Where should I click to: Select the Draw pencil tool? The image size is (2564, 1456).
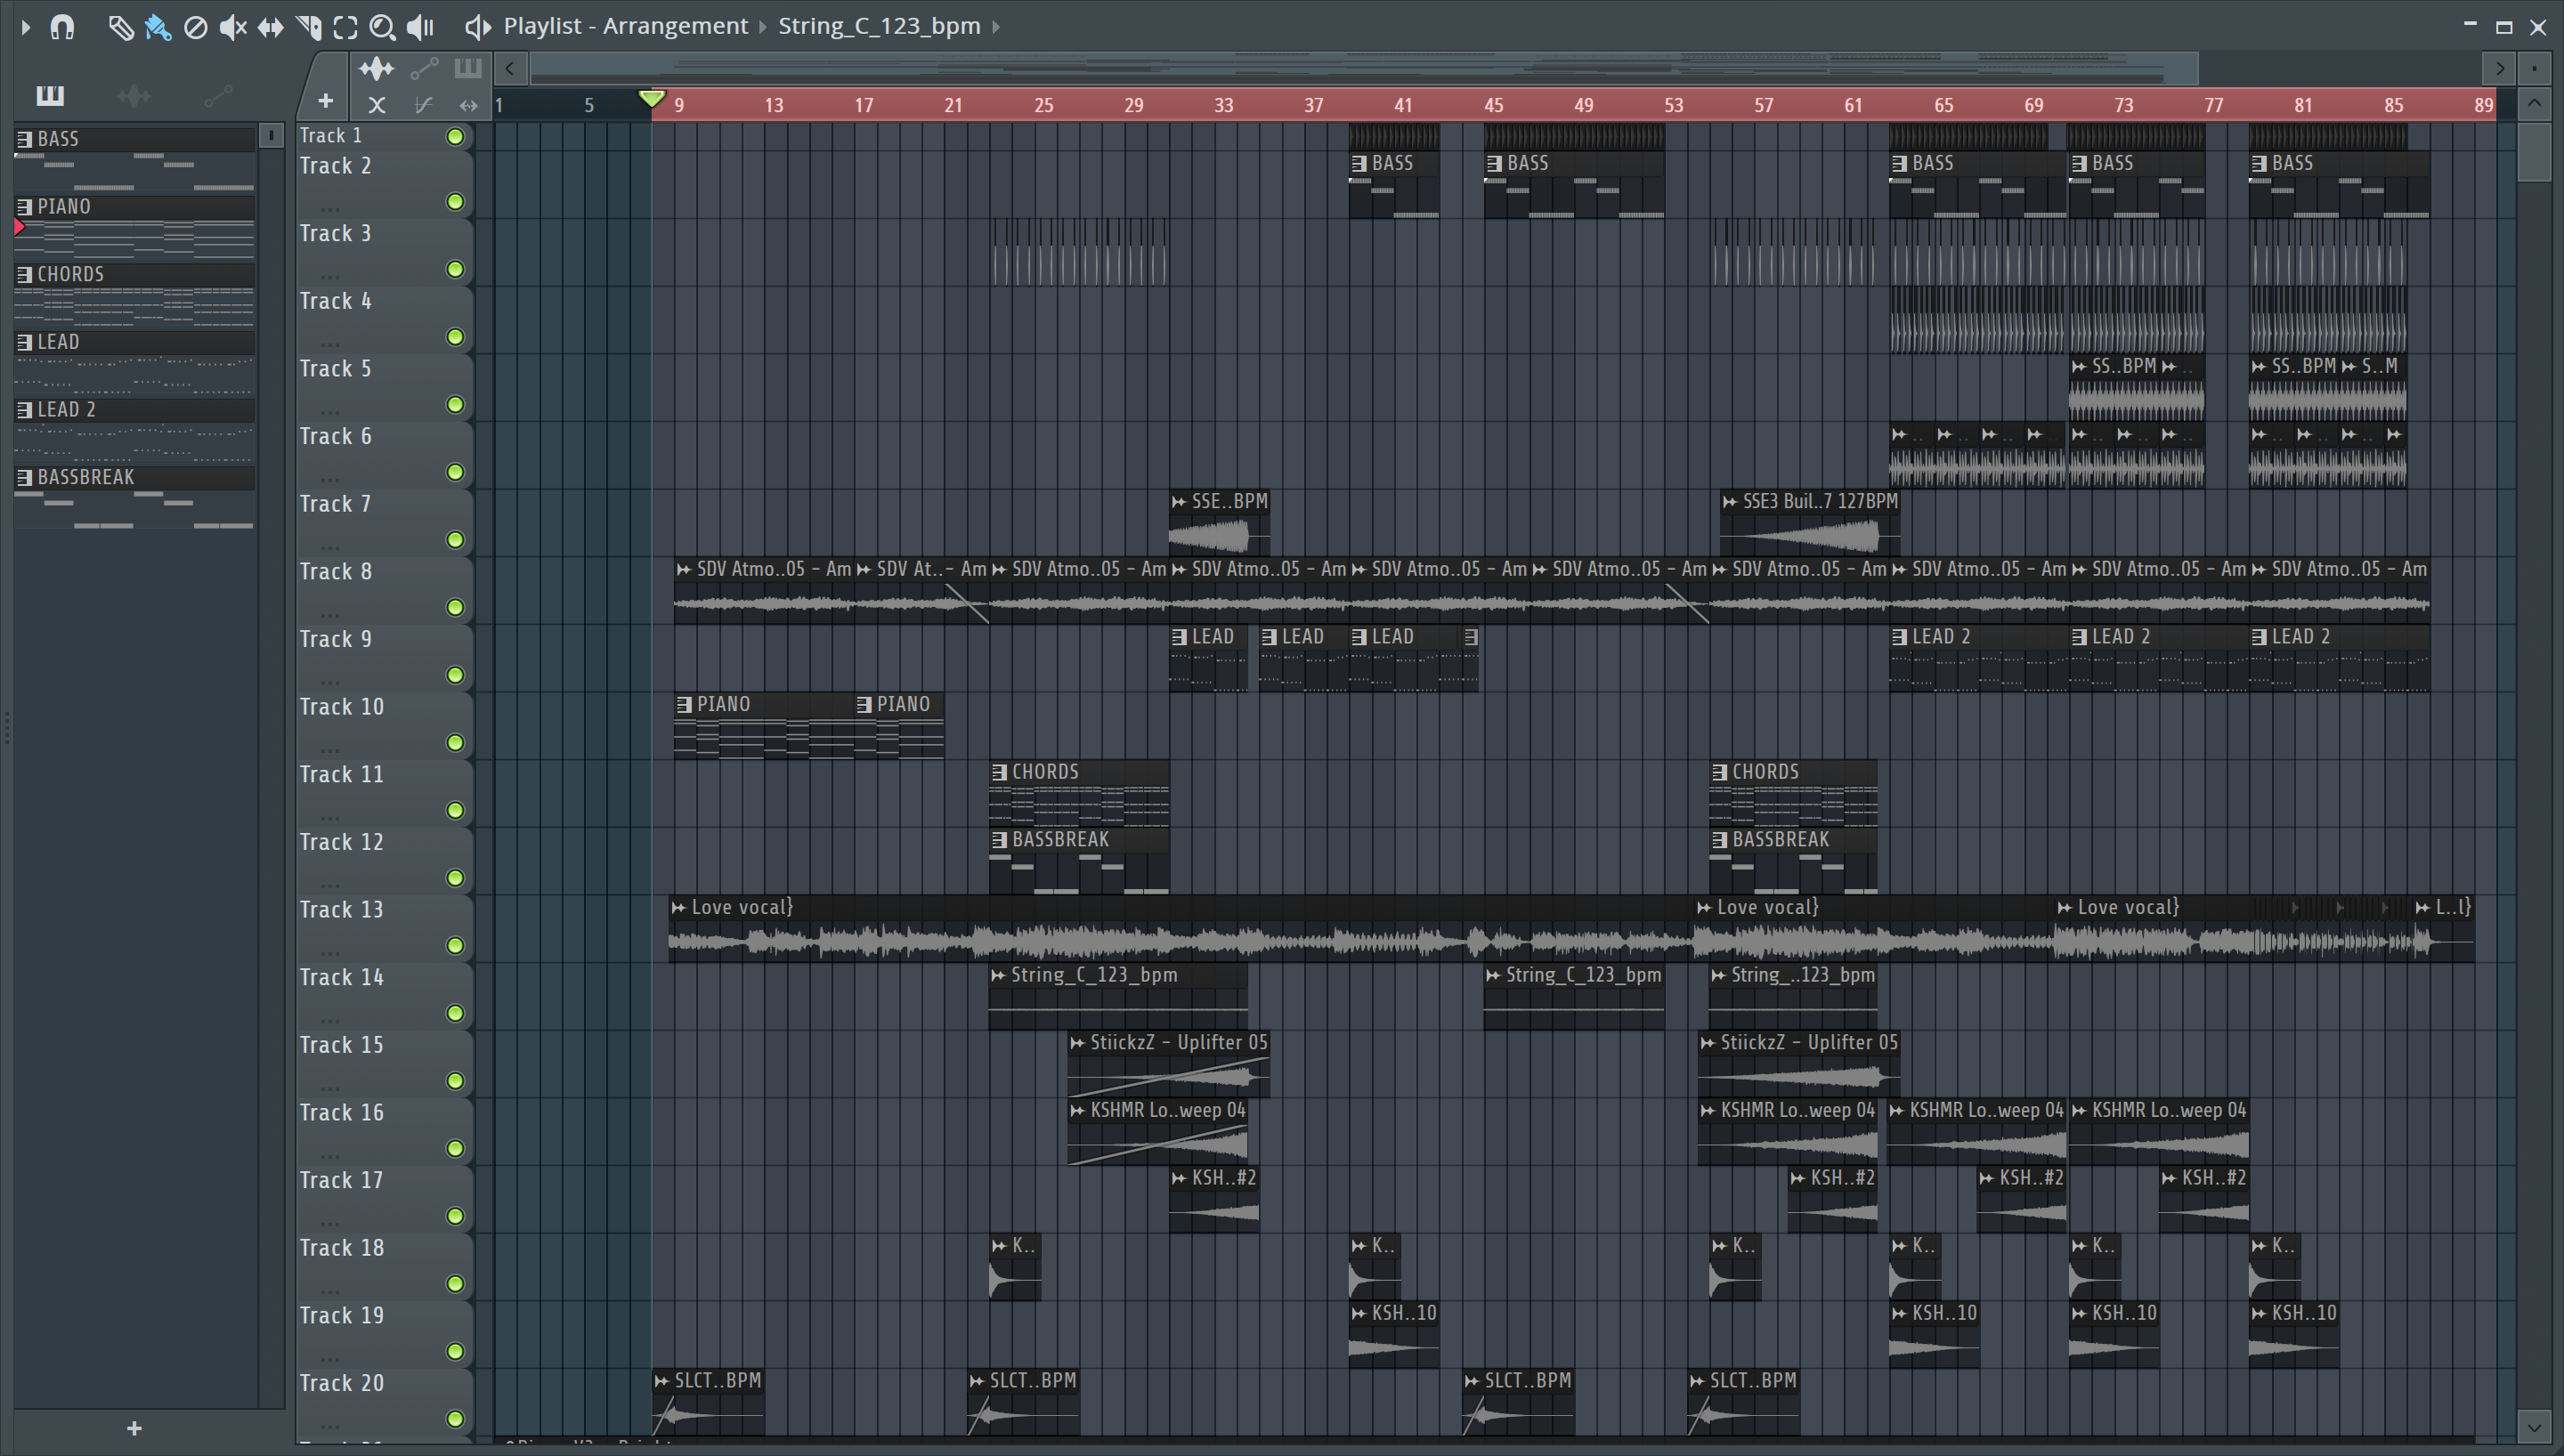[x=120, y=27]
